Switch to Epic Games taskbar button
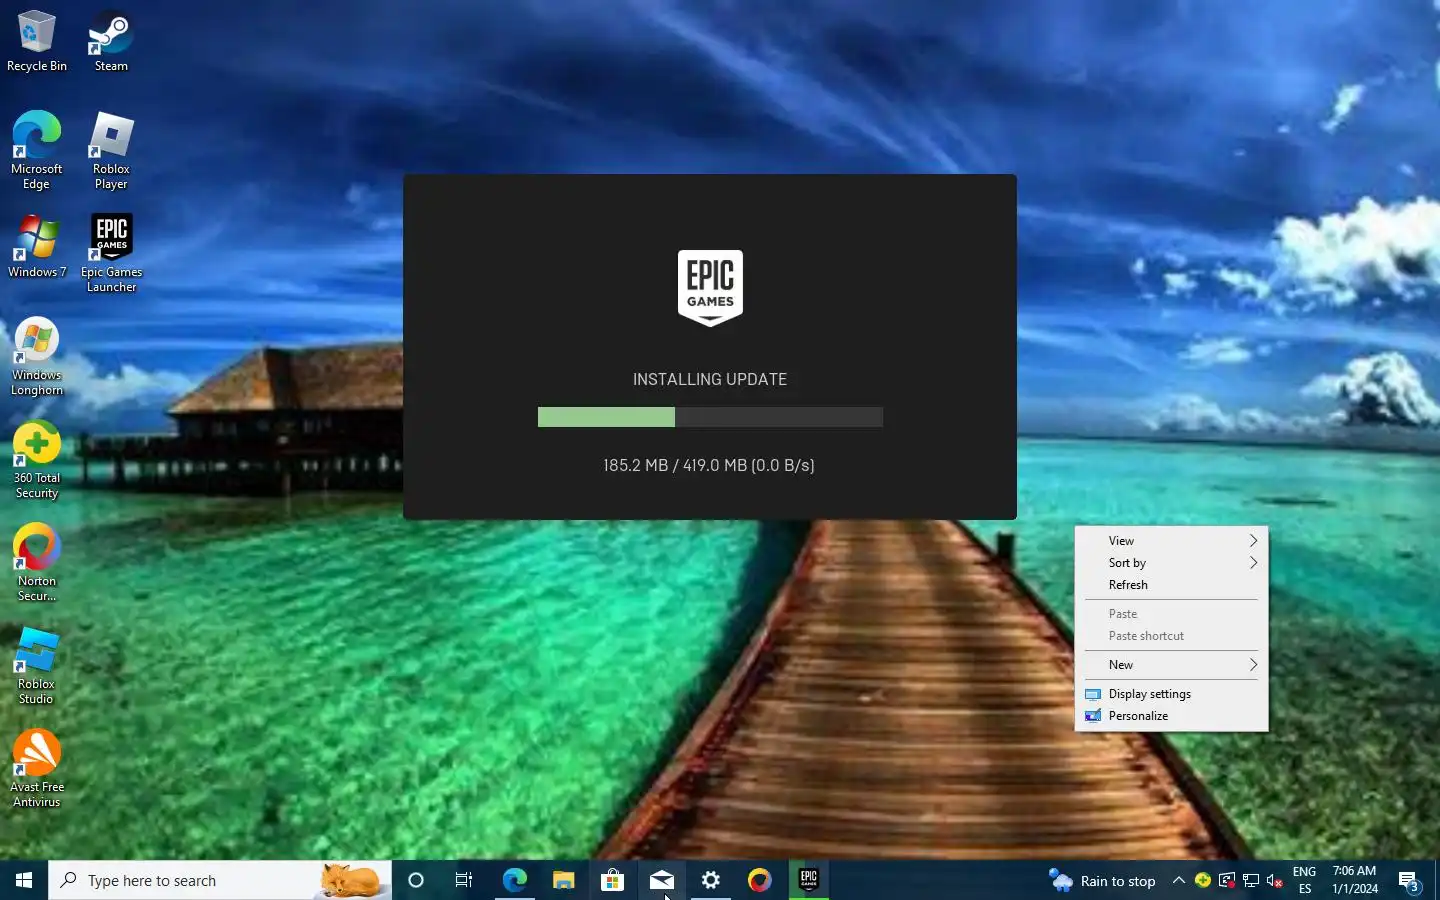 [809, 880]
